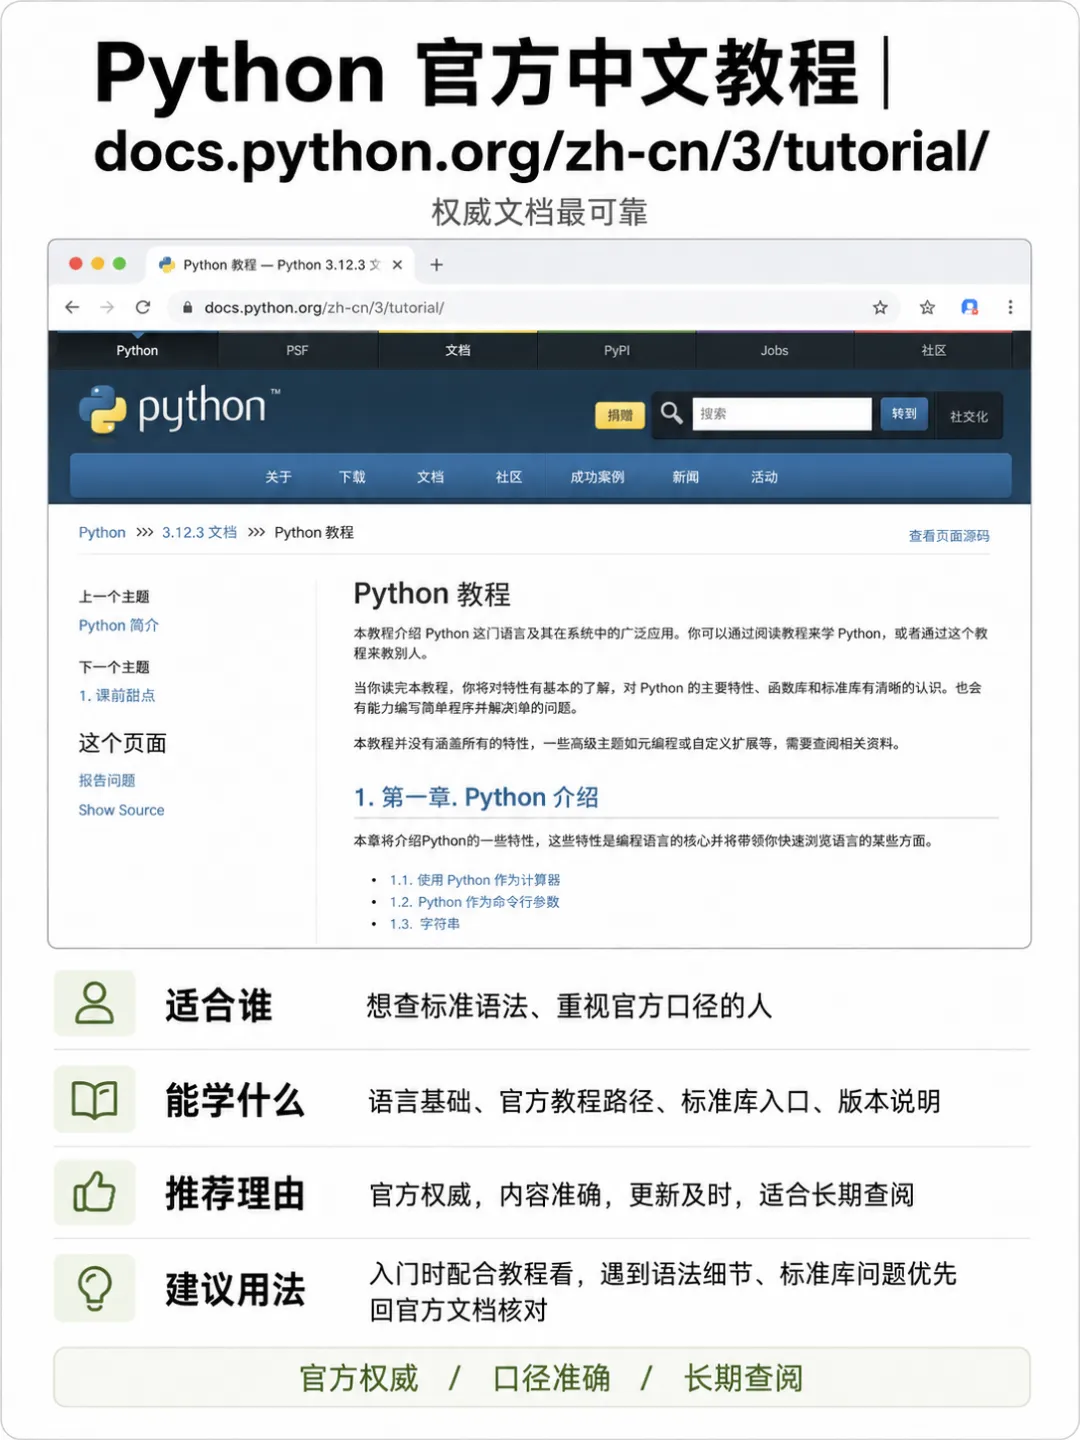Open 社区 in blue navigation bar

pyautogui.click(x=509, y=477)
